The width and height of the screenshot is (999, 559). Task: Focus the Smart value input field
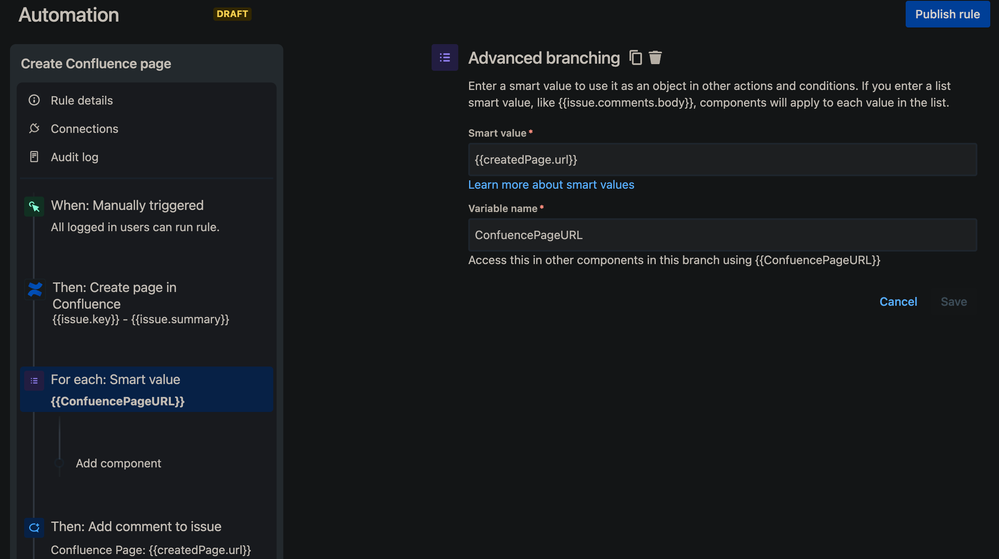722,159
